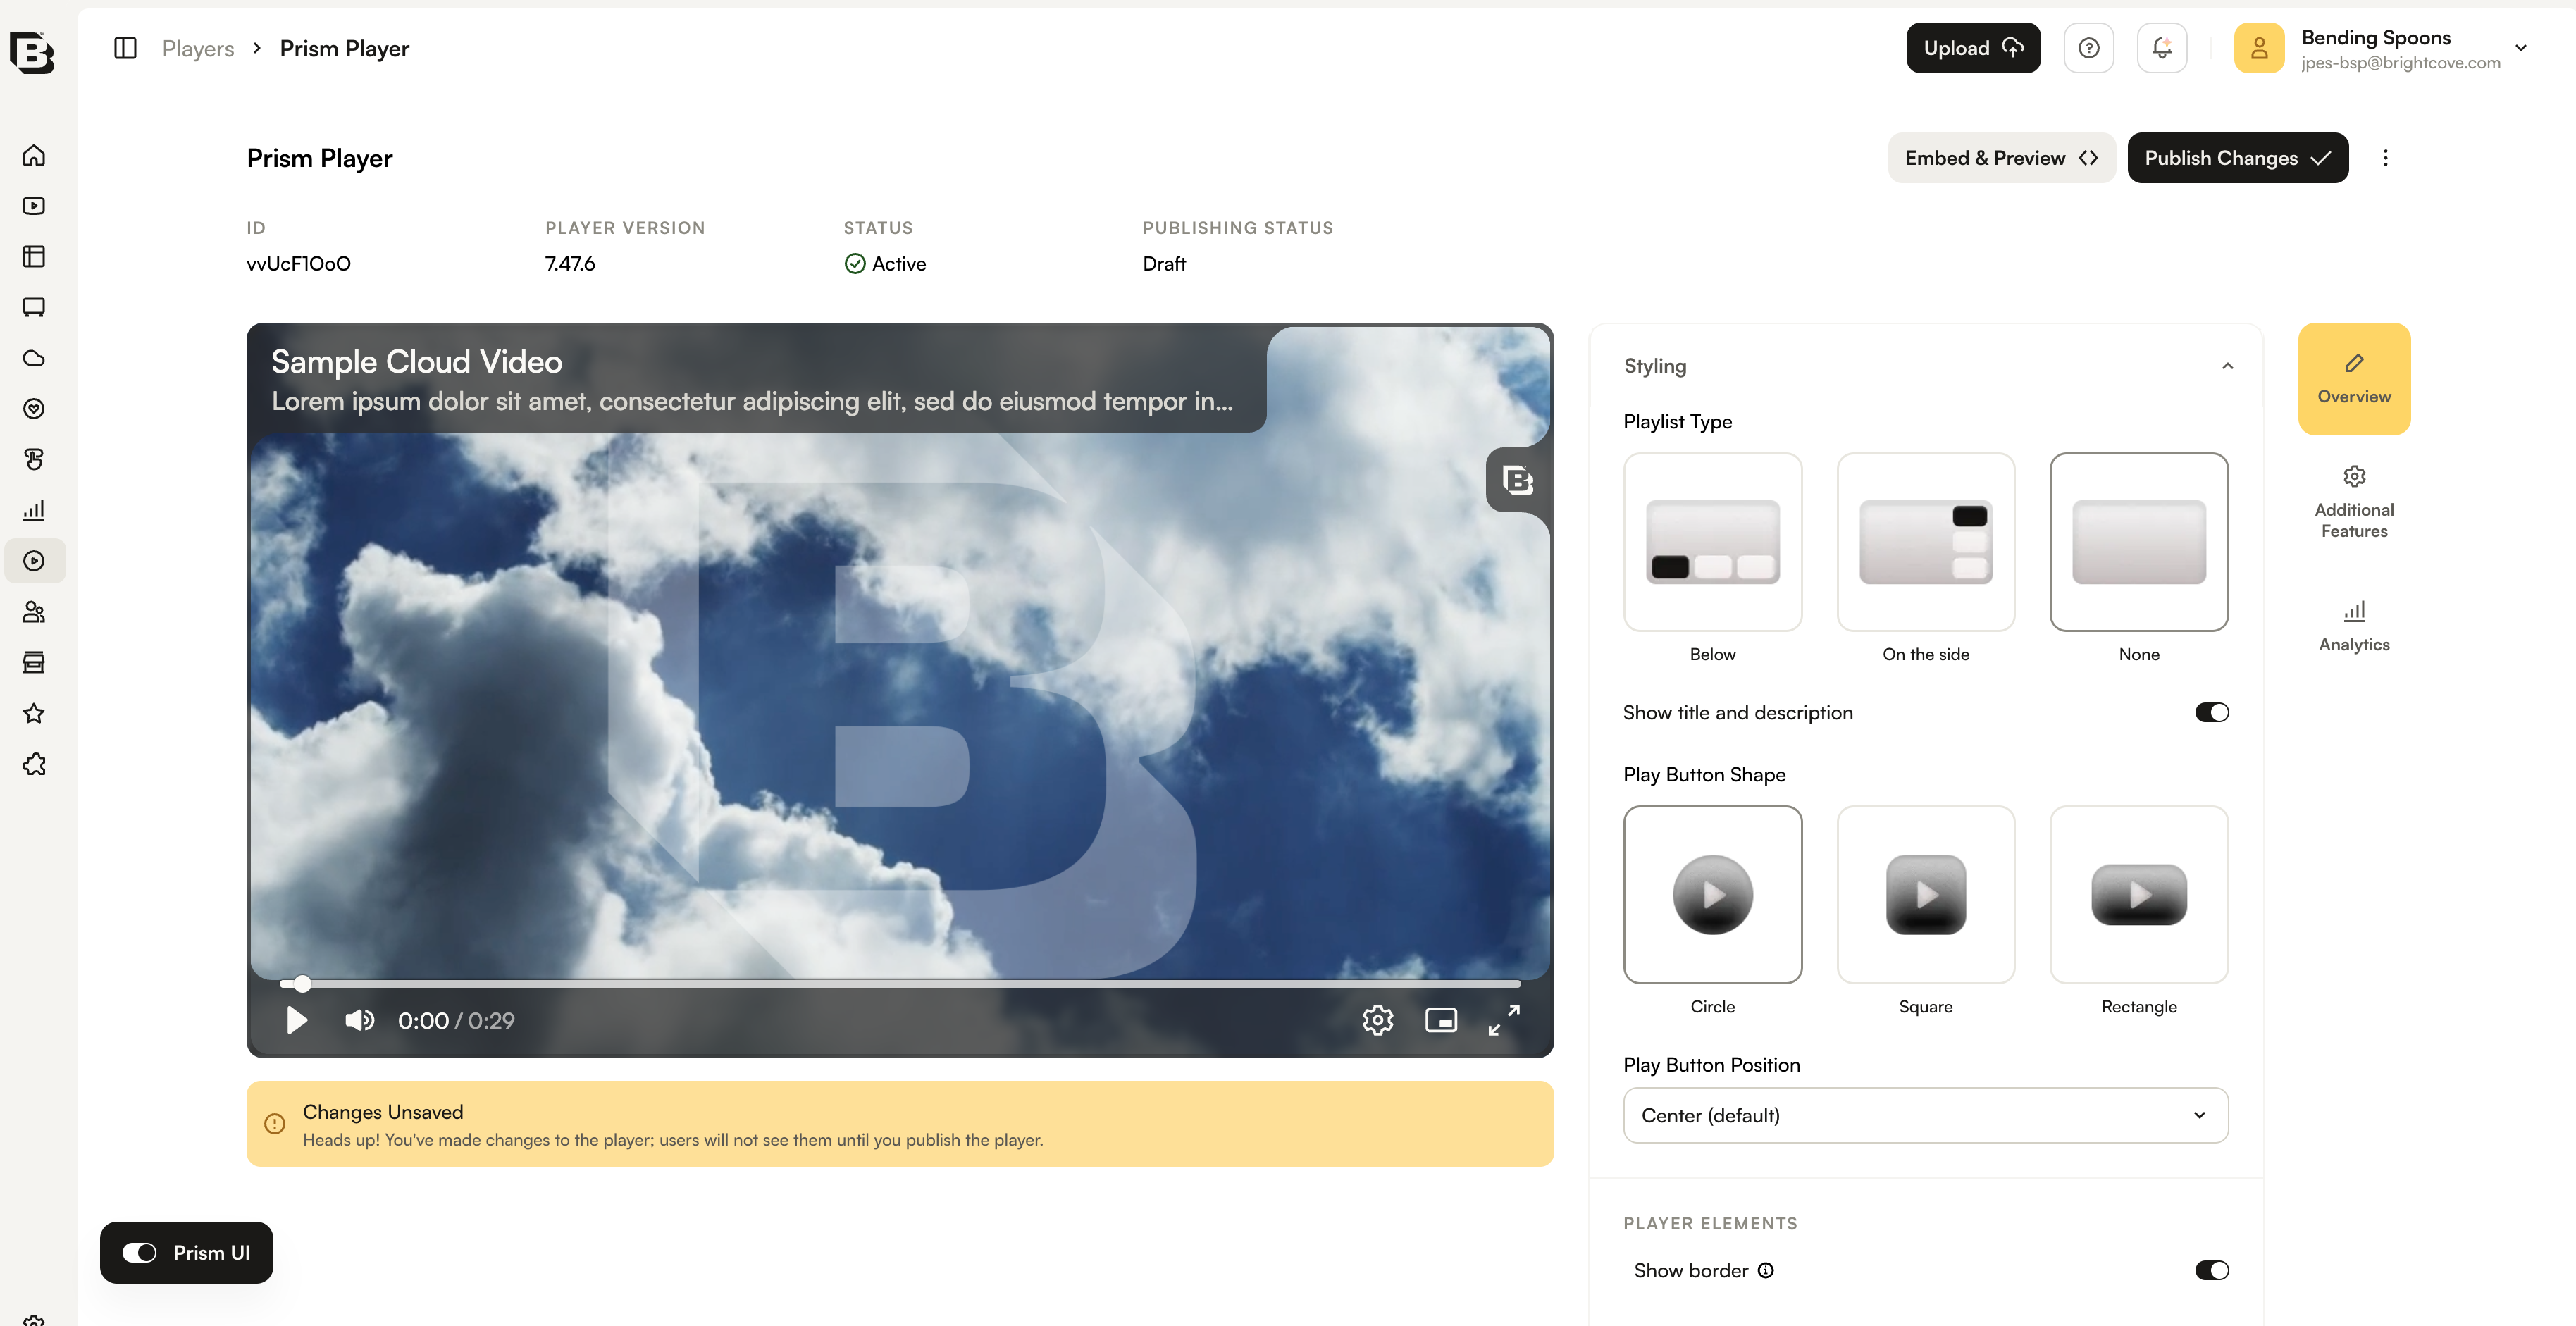
Task: Toggle the sidebar panel icon
Action: click(x=125, y=48)
